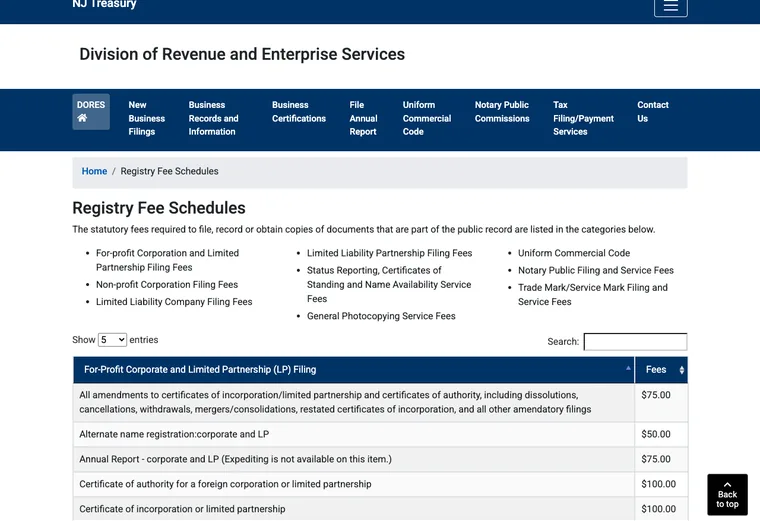Select the Alternate name registration row
Viewport: 760px width, 521px height.
point(380,434)
